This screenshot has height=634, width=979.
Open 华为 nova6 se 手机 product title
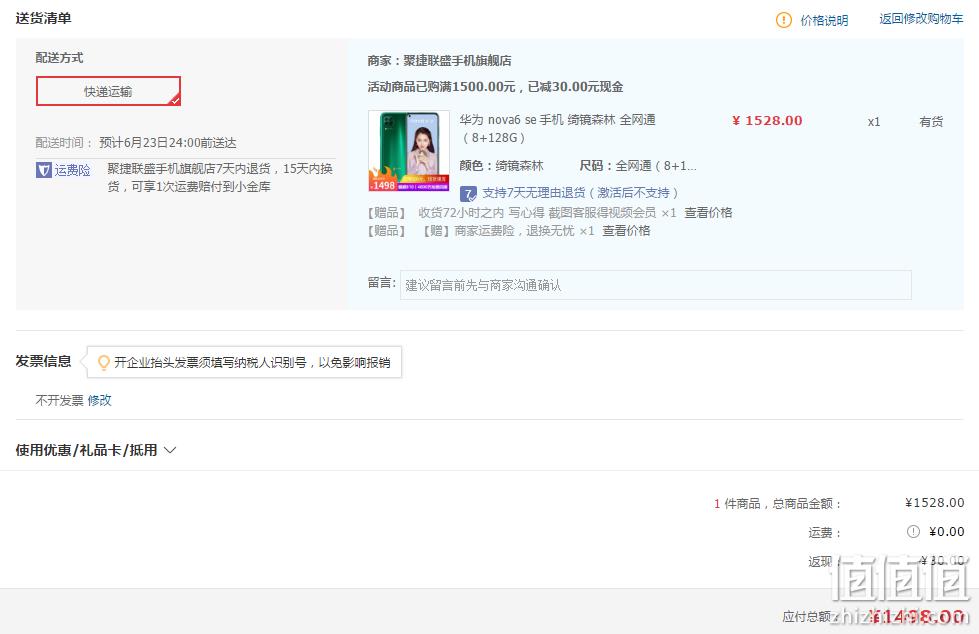[558, 128]
